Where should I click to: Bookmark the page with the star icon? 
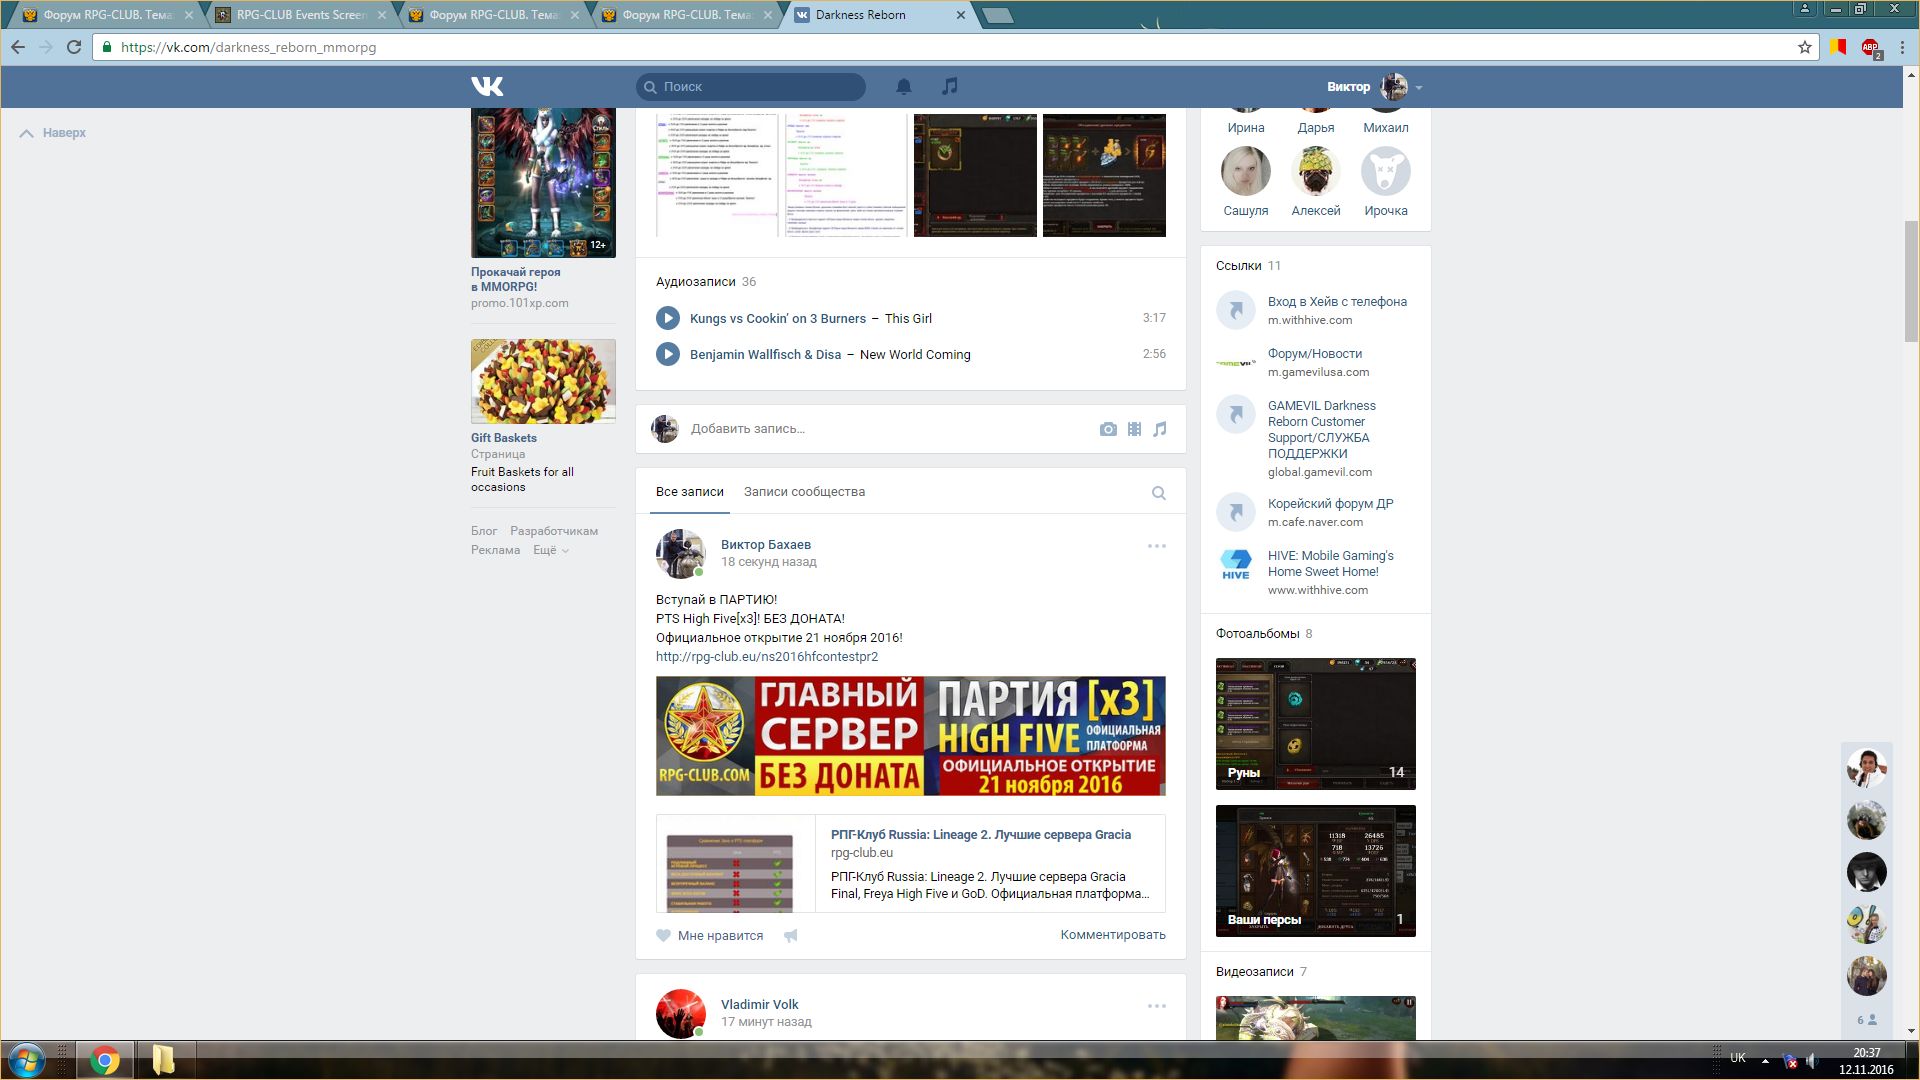coord(1805,47)
